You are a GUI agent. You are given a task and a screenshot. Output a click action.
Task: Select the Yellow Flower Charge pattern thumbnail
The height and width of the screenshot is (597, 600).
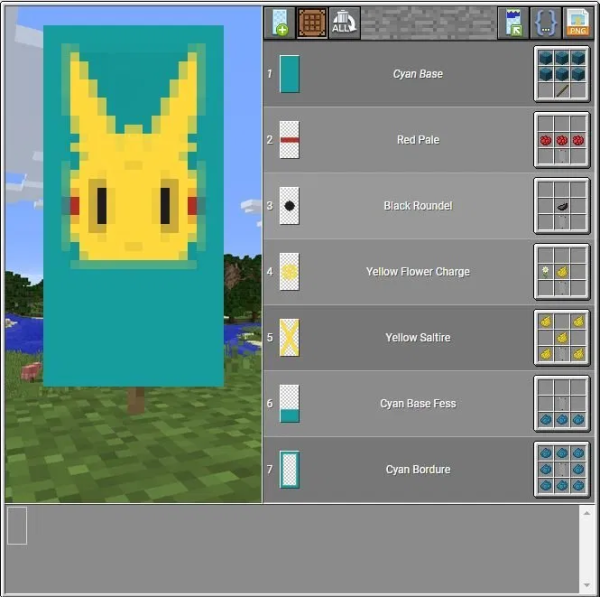pyautogui.click(x=289, y=272)
